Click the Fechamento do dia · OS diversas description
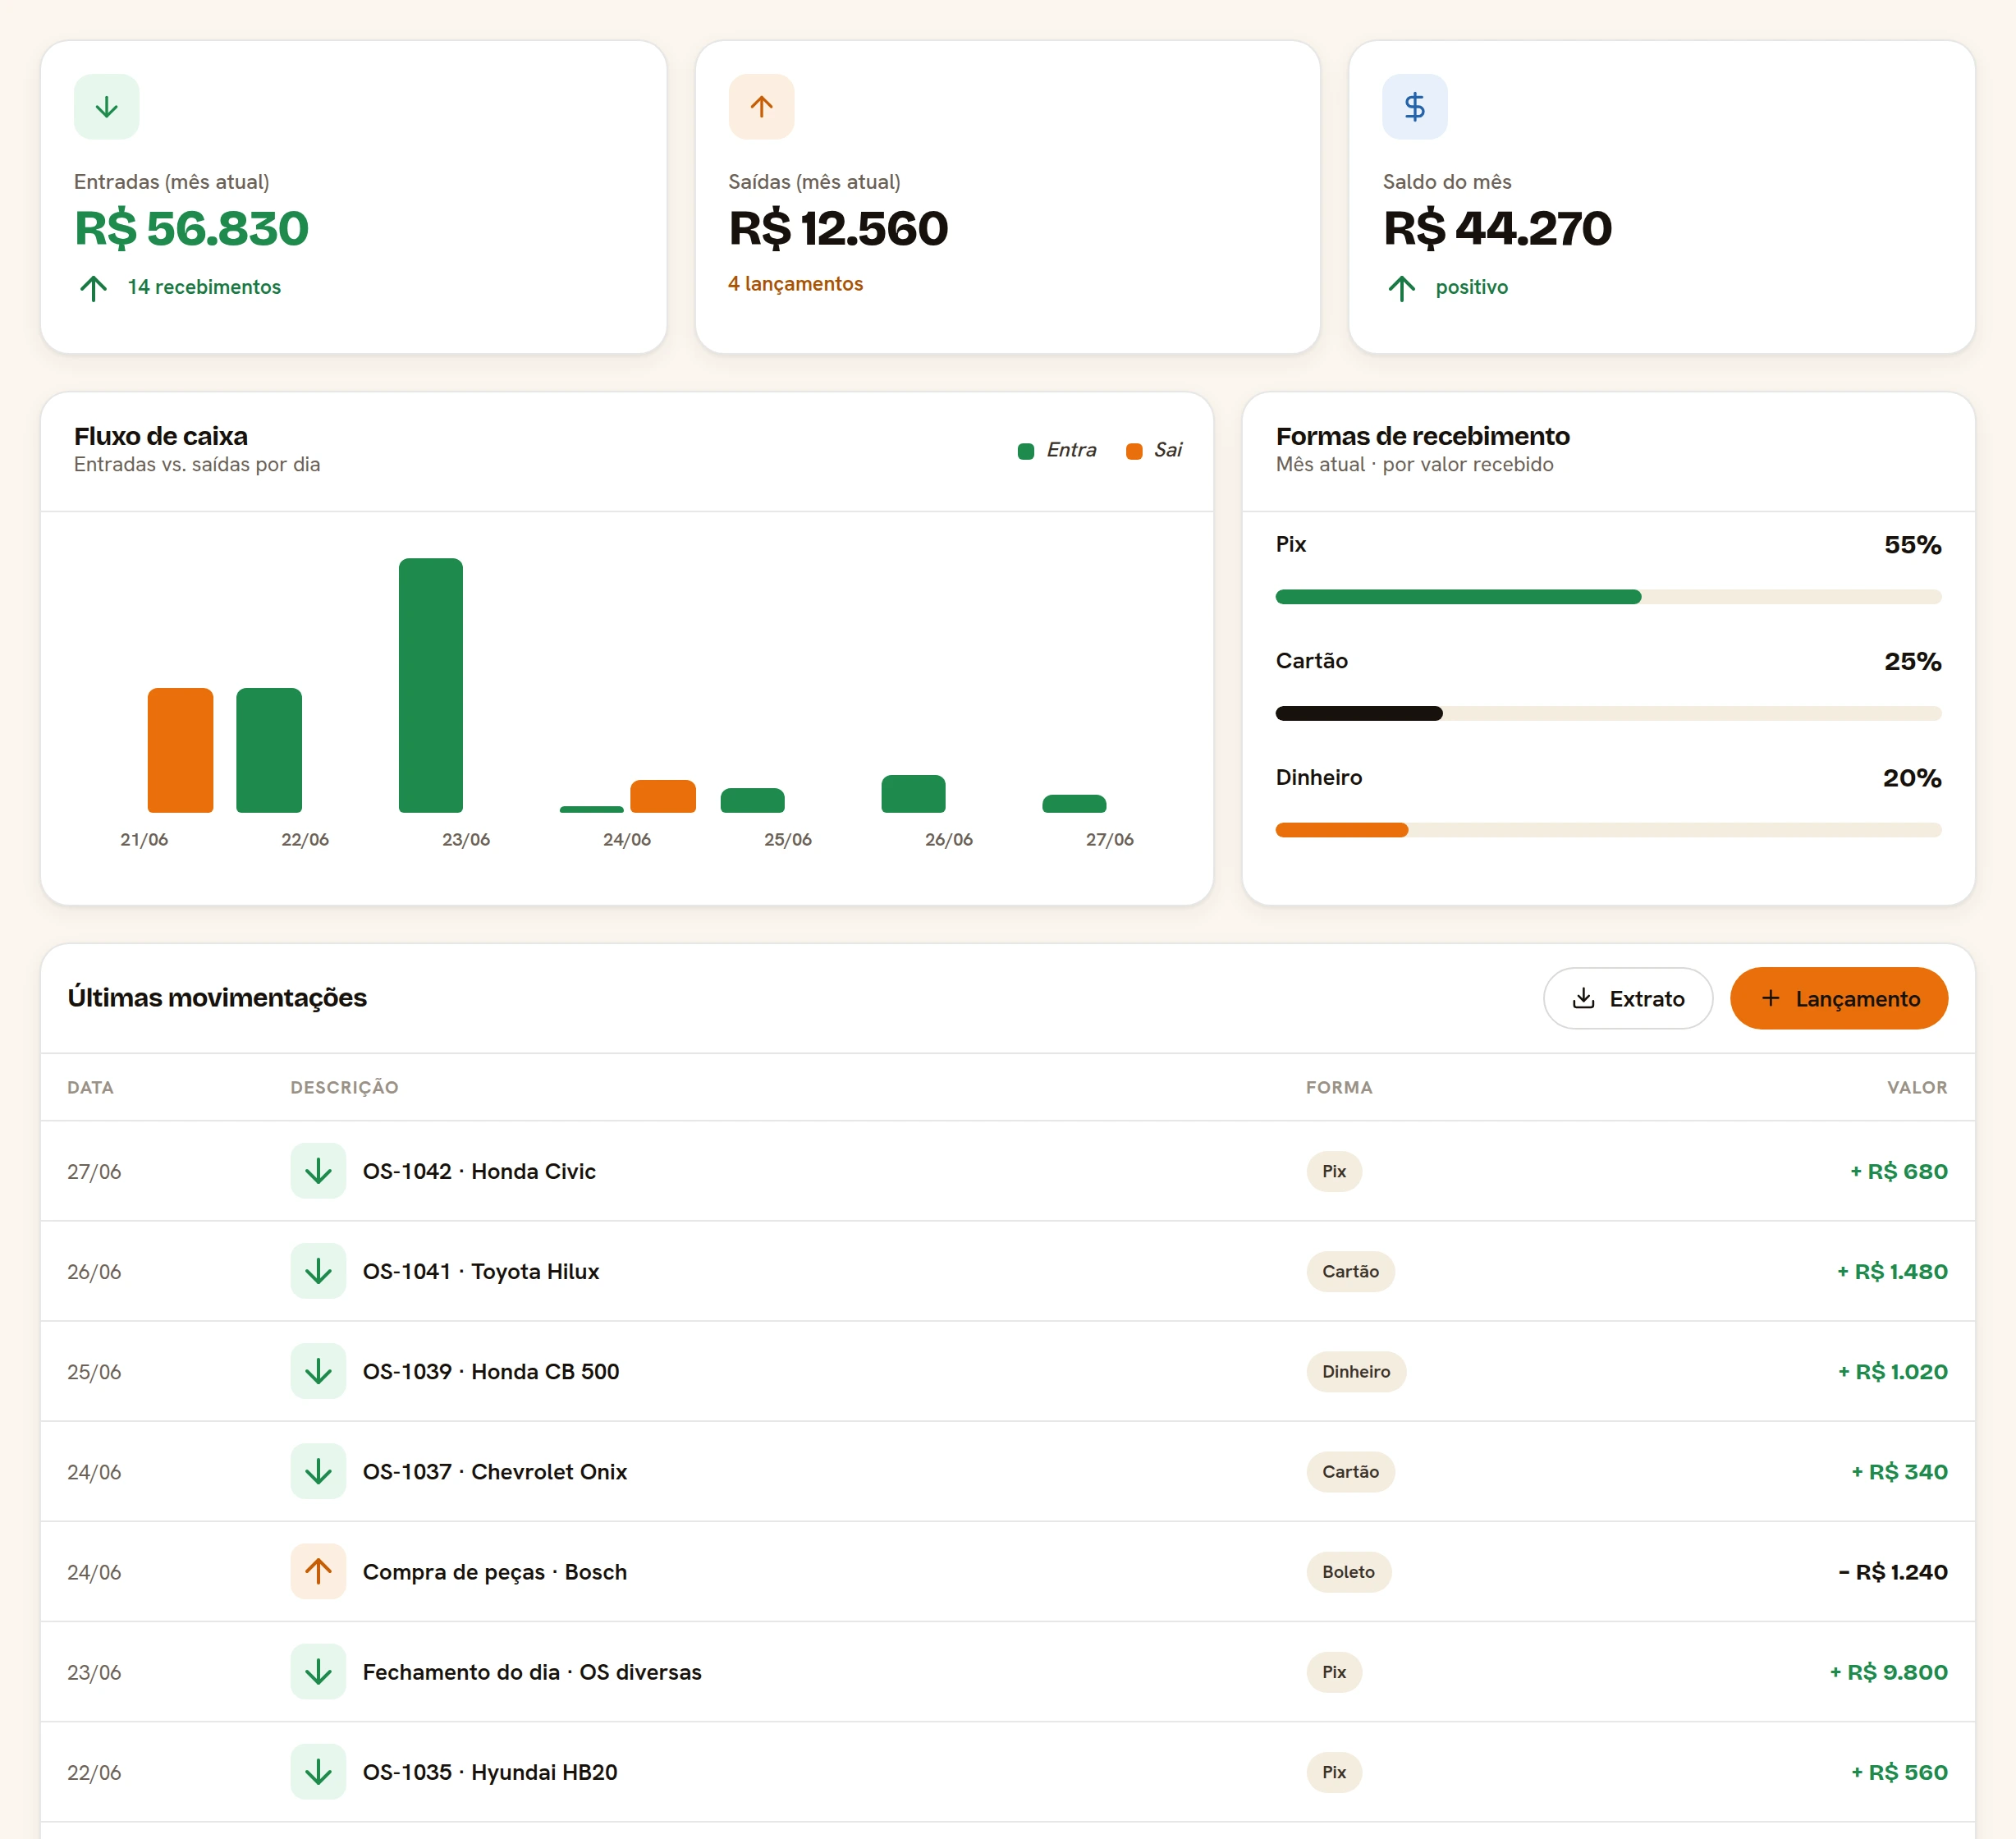The height and width of the screenshot is (1839, 2016). click(x=532, y=1671)
